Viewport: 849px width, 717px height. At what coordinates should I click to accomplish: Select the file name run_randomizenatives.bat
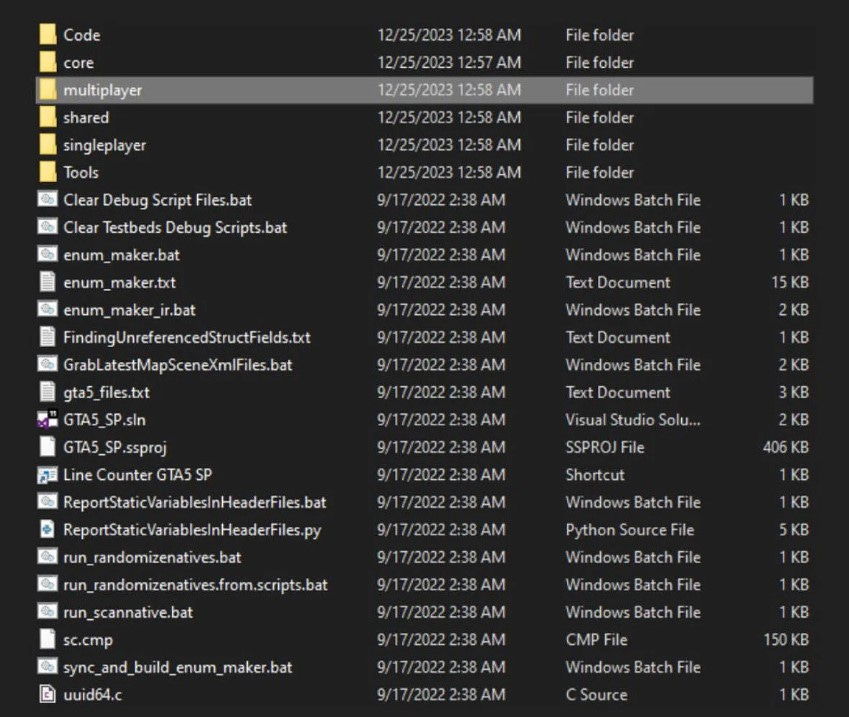[152, 557]
